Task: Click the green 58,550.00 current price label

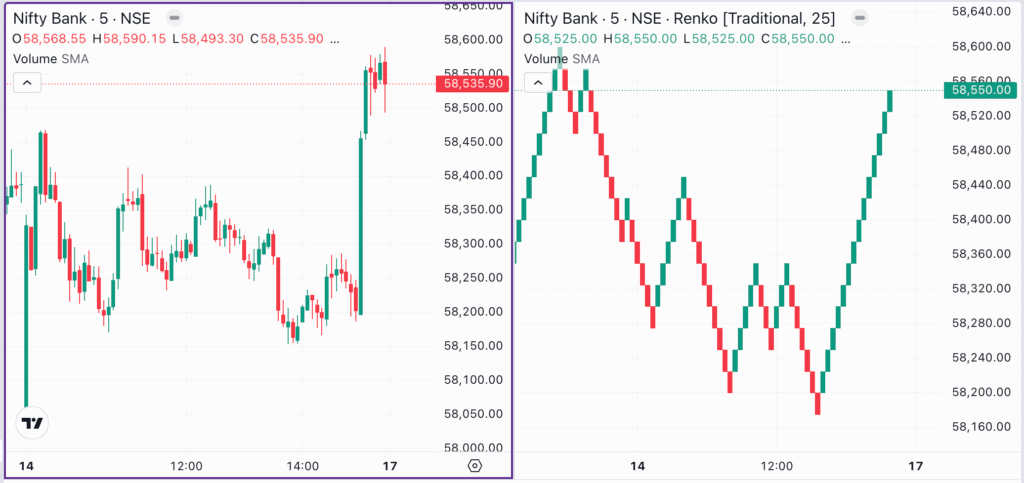Action: 984,90
